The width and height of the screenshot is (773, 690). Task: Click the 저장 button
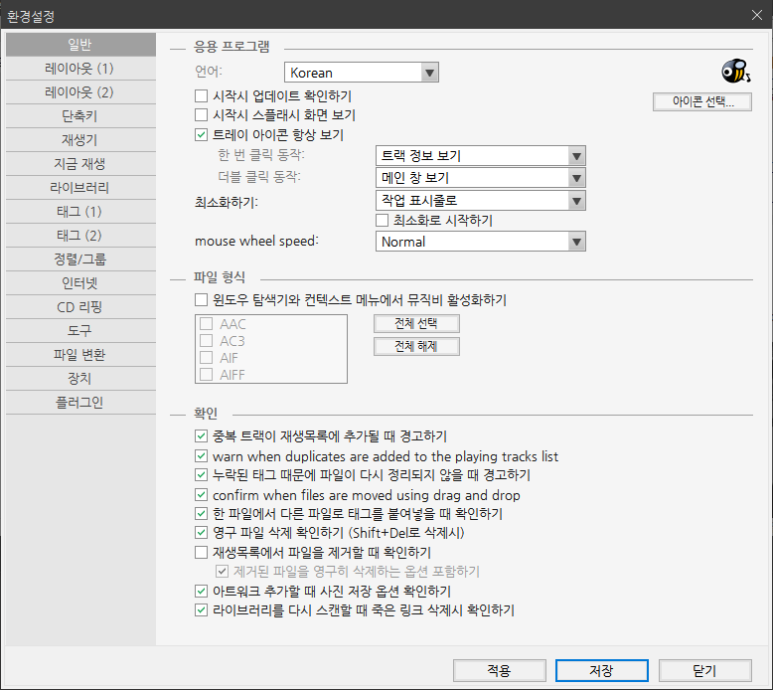point(601,670)
